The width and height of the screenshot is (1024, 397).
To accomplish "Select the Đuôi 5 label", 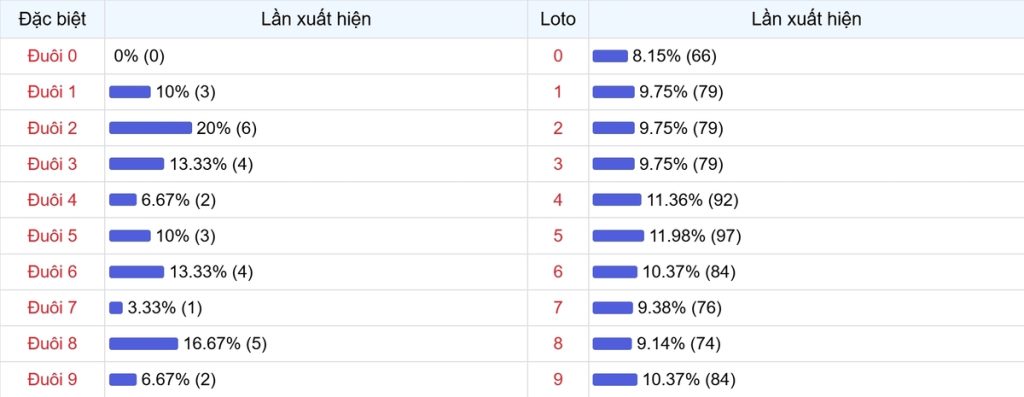I will pyautogui.click(x=52, y=236).
